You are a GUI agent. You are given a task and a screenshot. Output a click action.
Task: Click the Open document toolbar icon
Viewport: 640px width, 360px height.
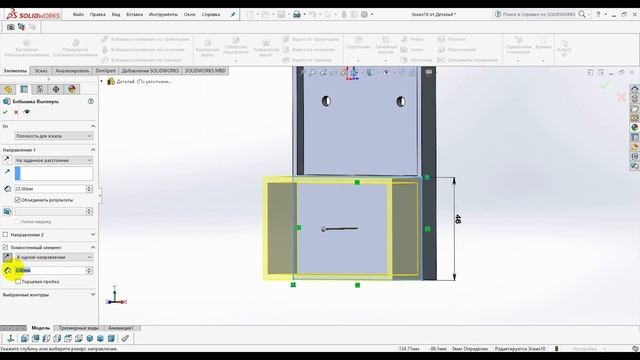click(x=265, y=14)
